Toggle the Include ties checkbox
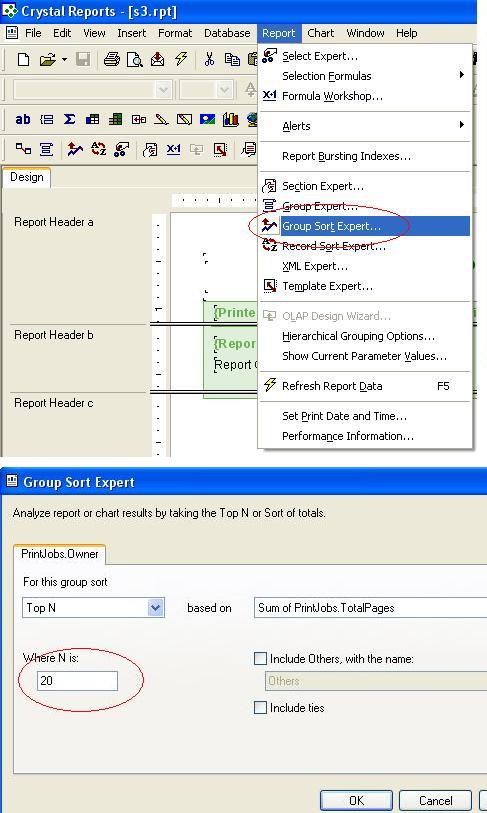The width and height of the screenshot is (487, 813). point(260,707)
